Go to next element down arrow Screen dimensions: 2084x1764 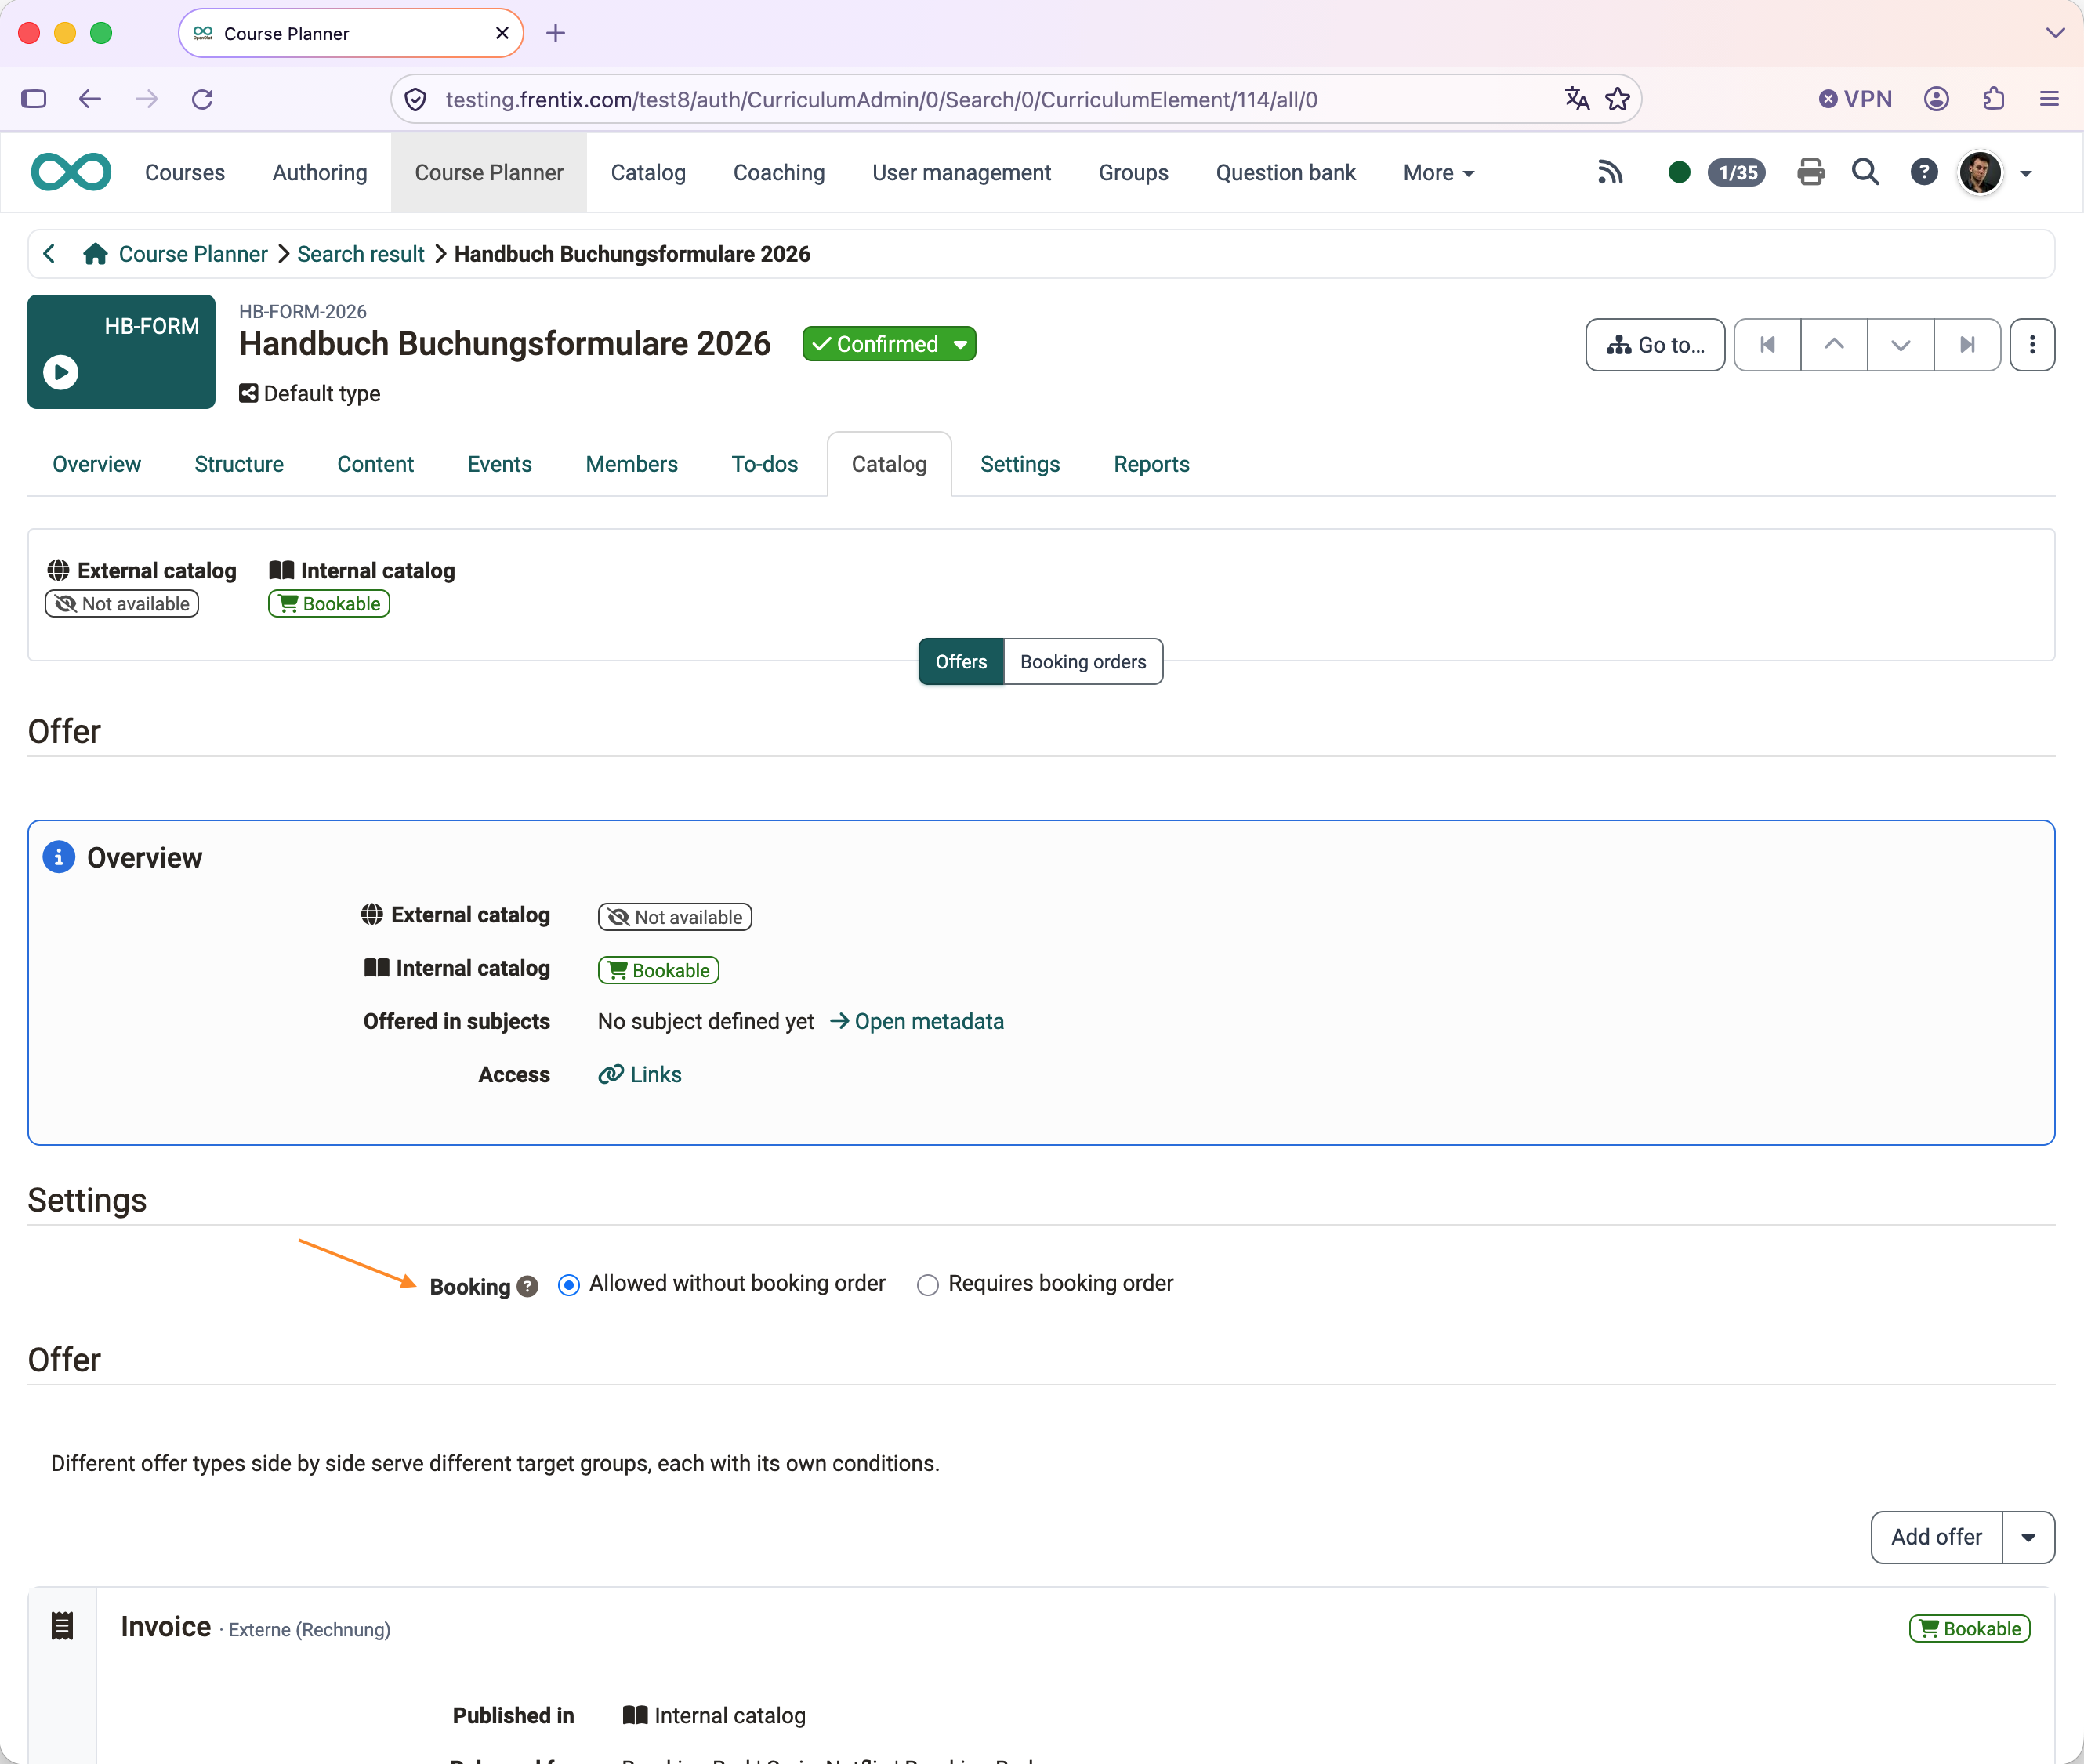(1901, 345)
